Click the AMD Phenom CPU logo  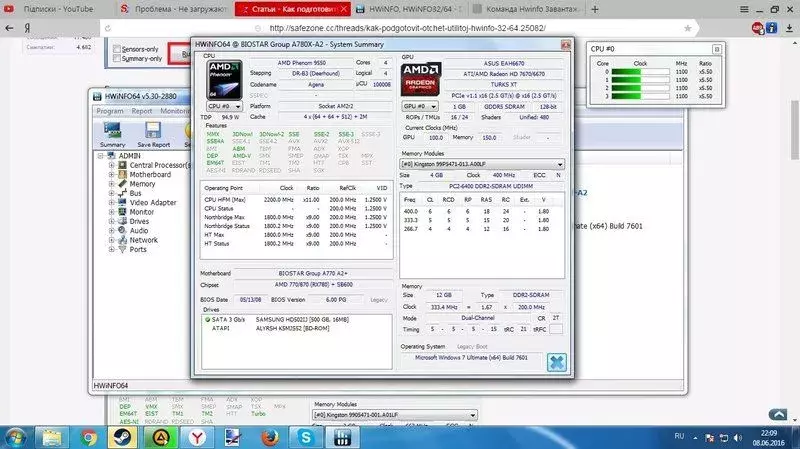click(x=224, y=80)
